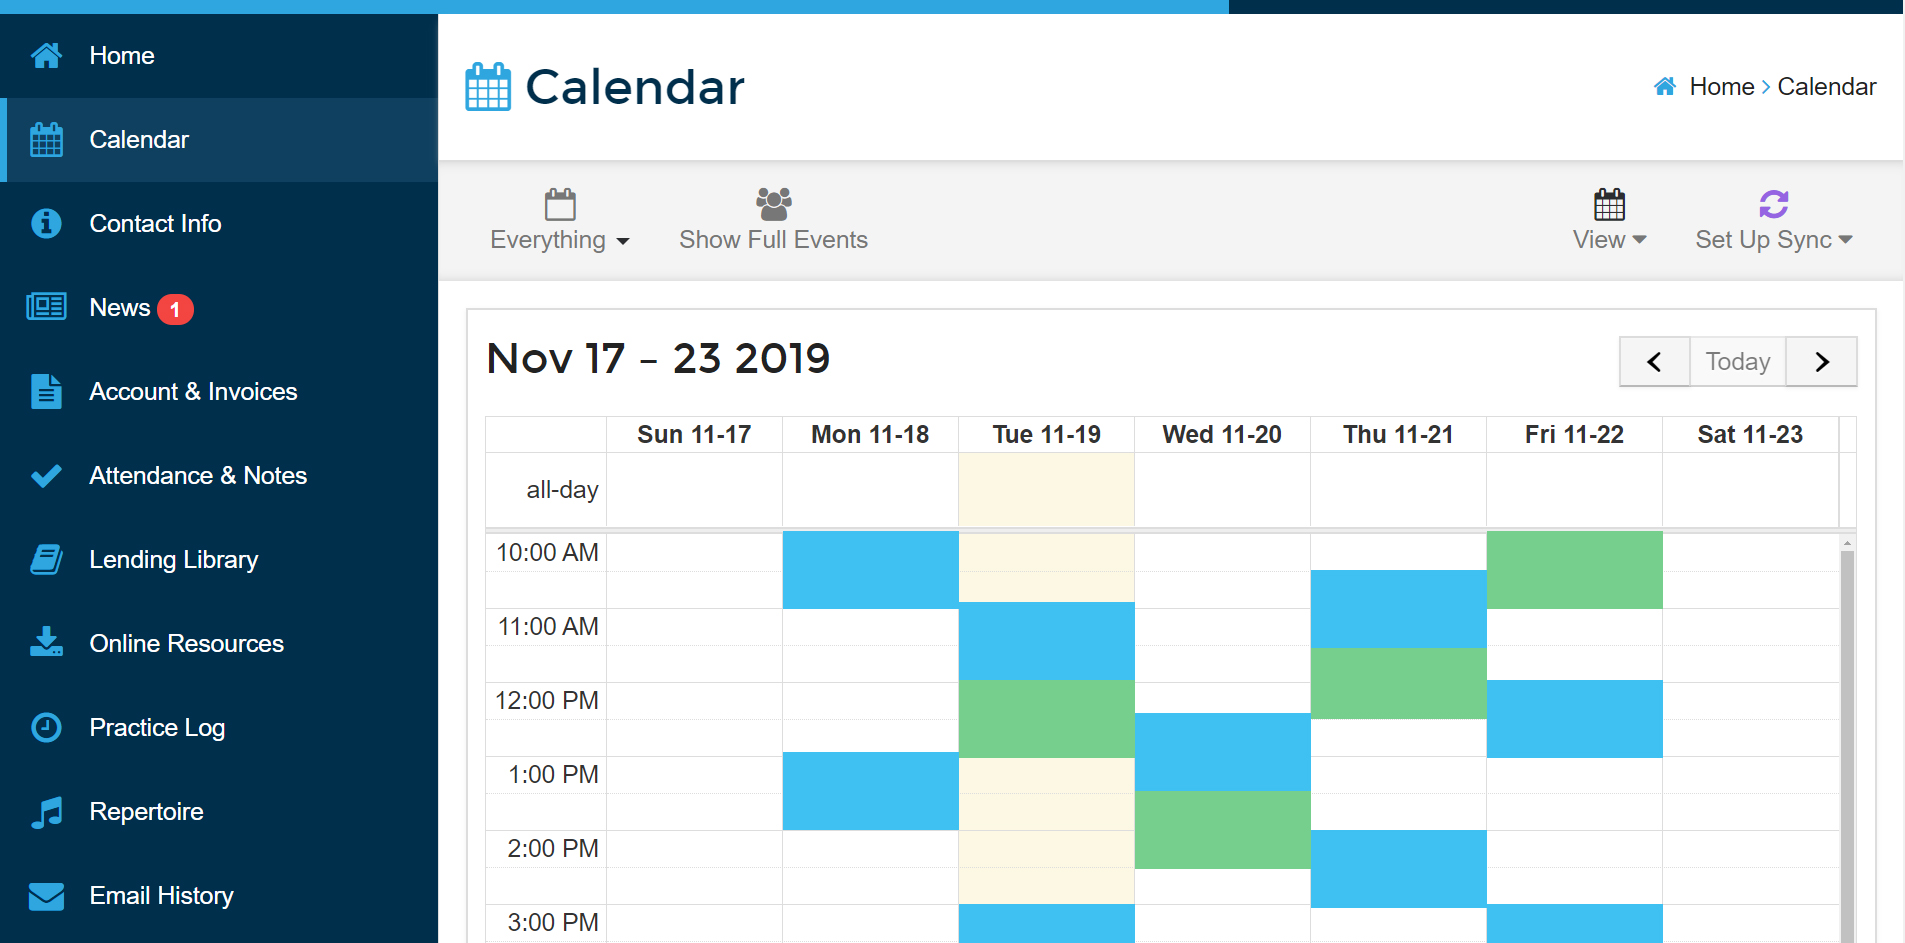Advance to the next week
The width and height of the screenshot is (1905, 943).
(x=1822, y=362)
